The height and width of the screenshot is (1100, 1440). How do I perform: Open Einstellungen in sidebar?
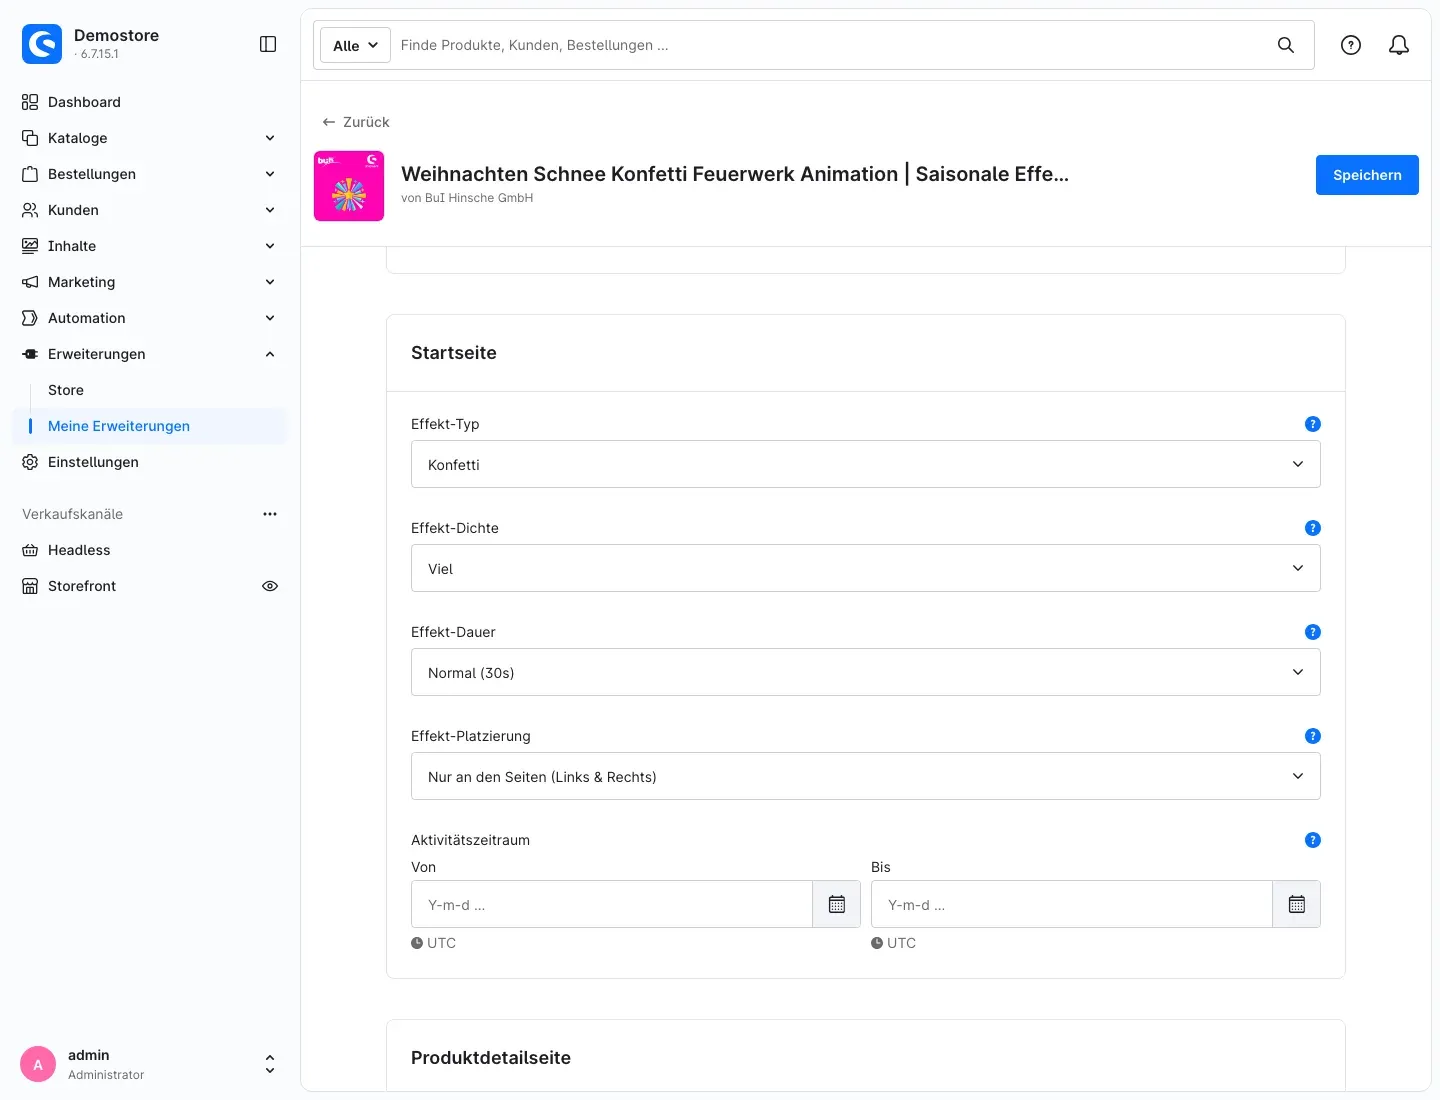point(150,462)
